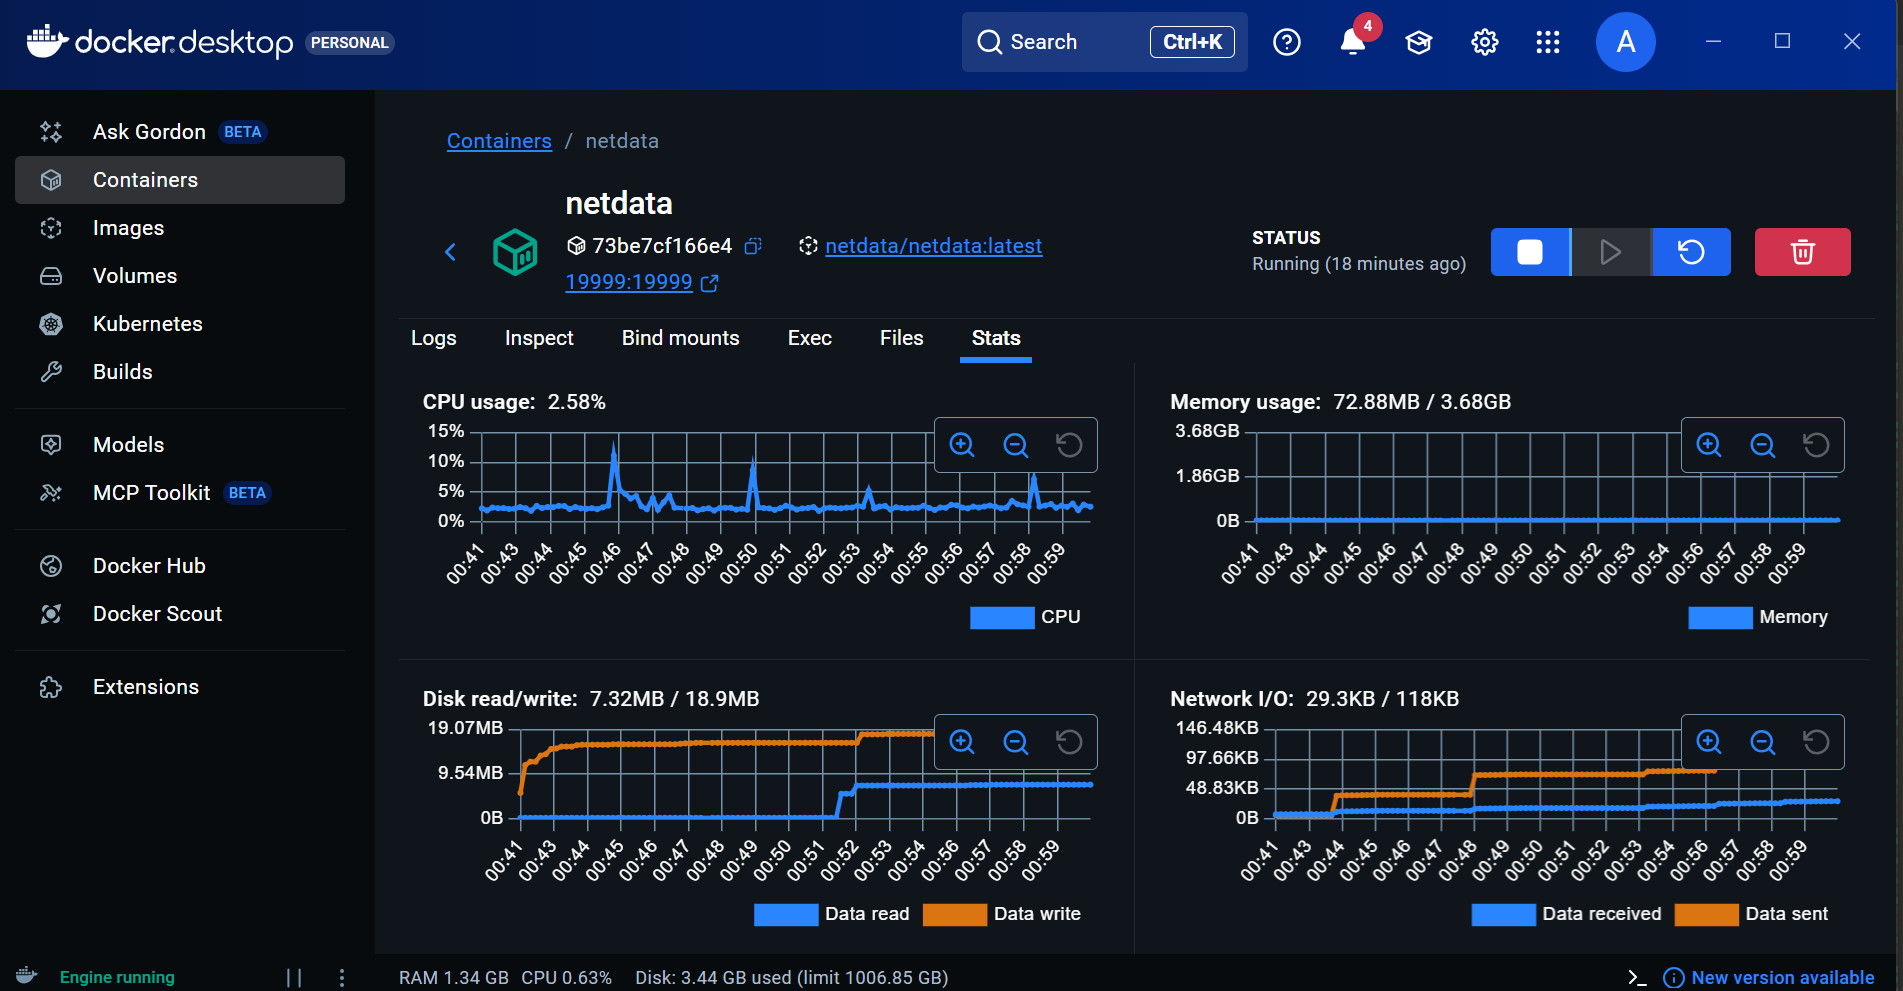The image size is (1903, 991).
Task: Zoom in on the Disk read/write chart
Action: pos(962,742)
